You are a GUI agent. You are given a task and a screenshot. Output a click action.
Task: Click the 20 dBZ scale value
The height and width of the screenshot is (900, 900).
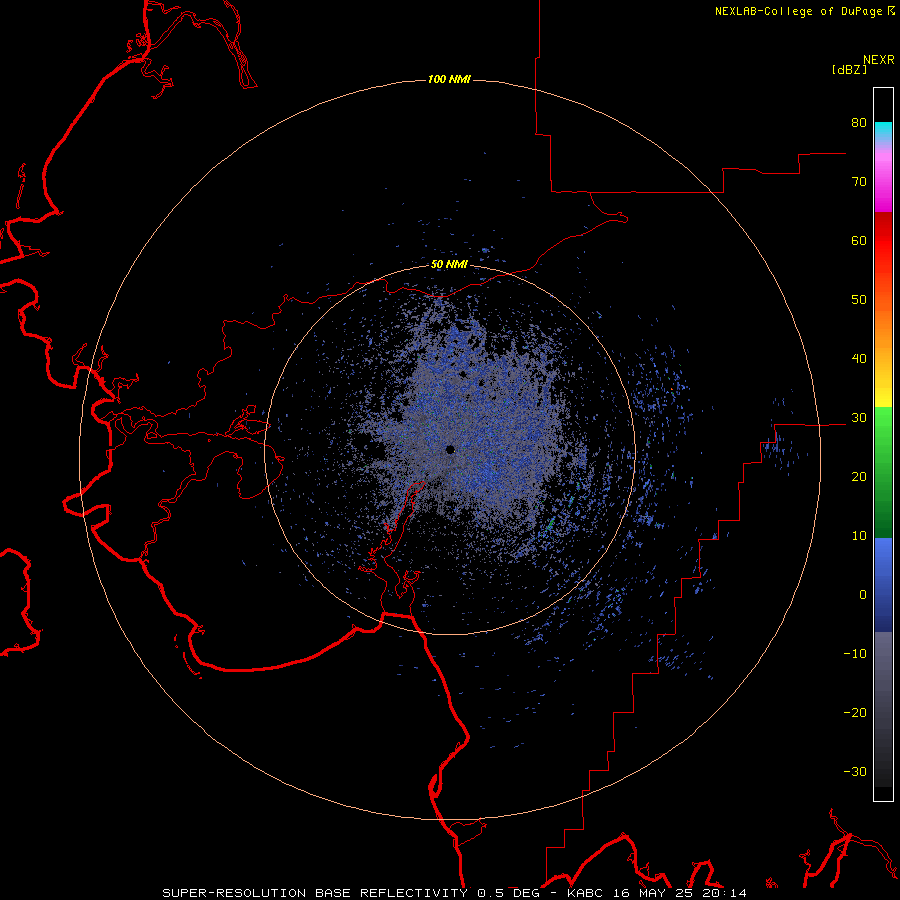point(859,476)
